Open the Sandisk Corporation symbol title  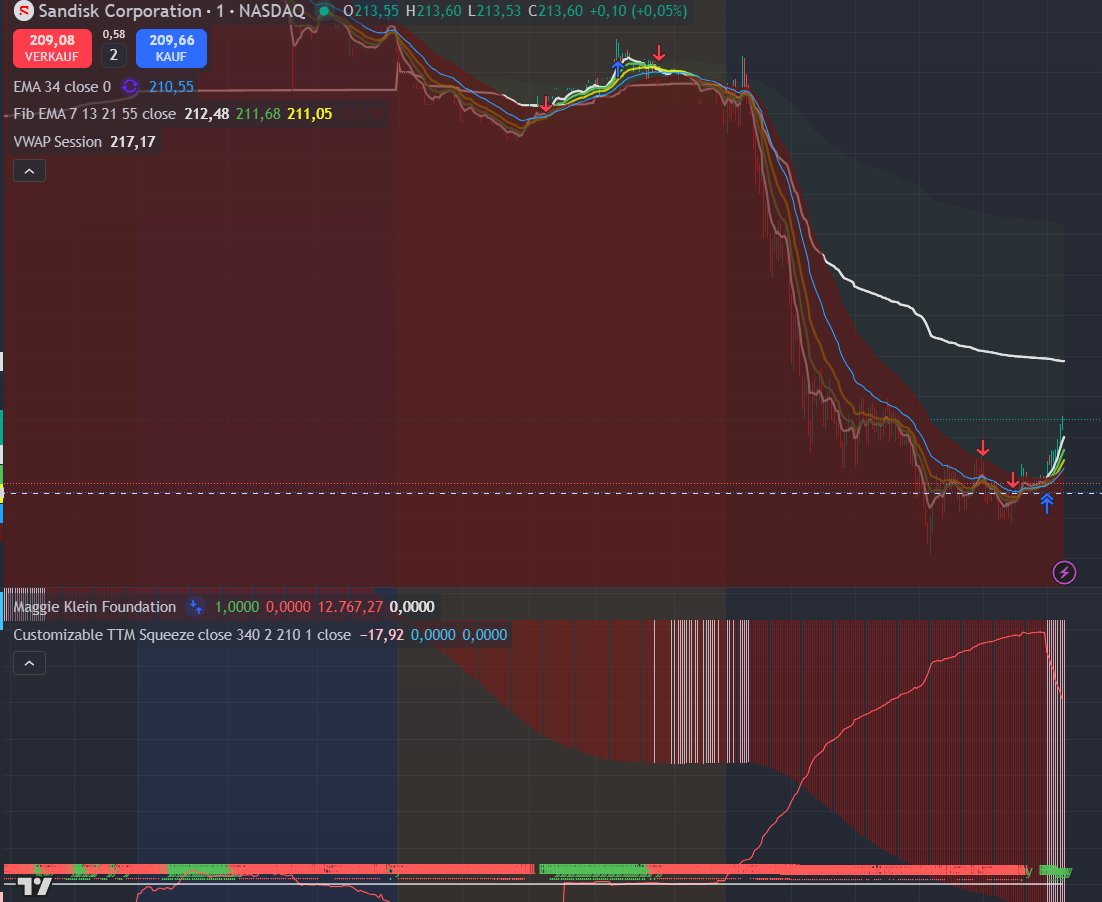coord(120,11)
